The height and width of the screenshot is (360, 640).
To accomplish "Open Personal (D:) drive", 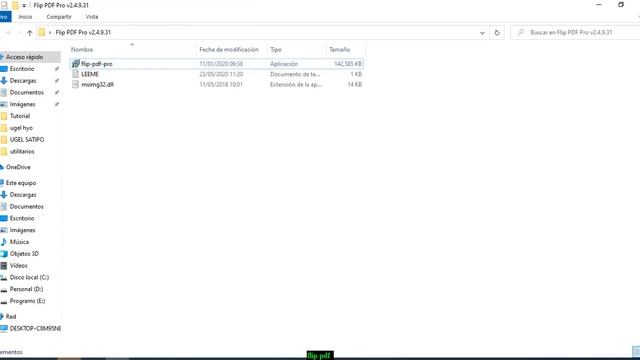I will point(26,289).
